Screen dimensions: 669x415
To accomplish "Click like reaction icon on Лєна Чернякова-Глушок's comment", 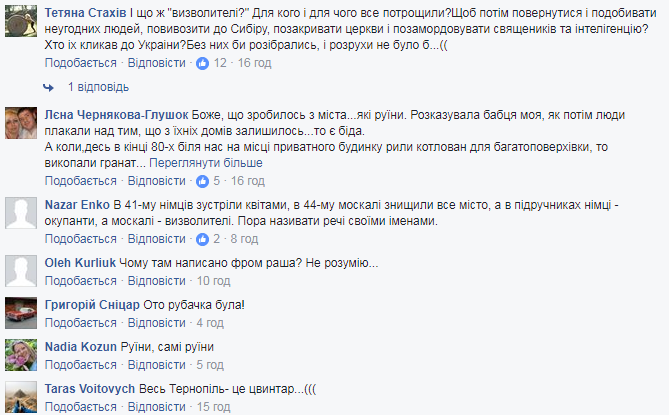I will pos(204,181).
